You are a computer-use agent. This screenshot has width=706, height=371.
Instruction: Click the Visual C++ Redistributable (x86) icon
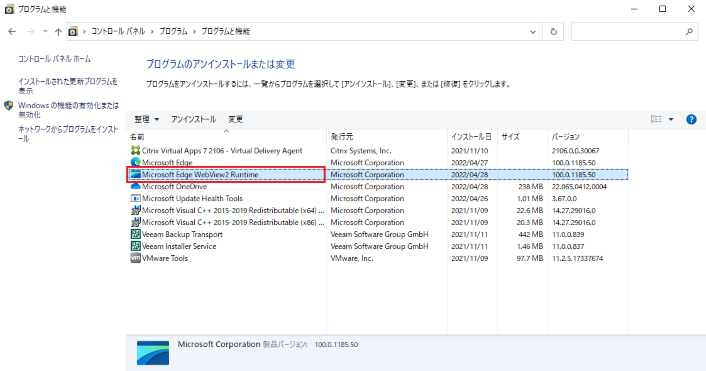(x=135, y=222)
